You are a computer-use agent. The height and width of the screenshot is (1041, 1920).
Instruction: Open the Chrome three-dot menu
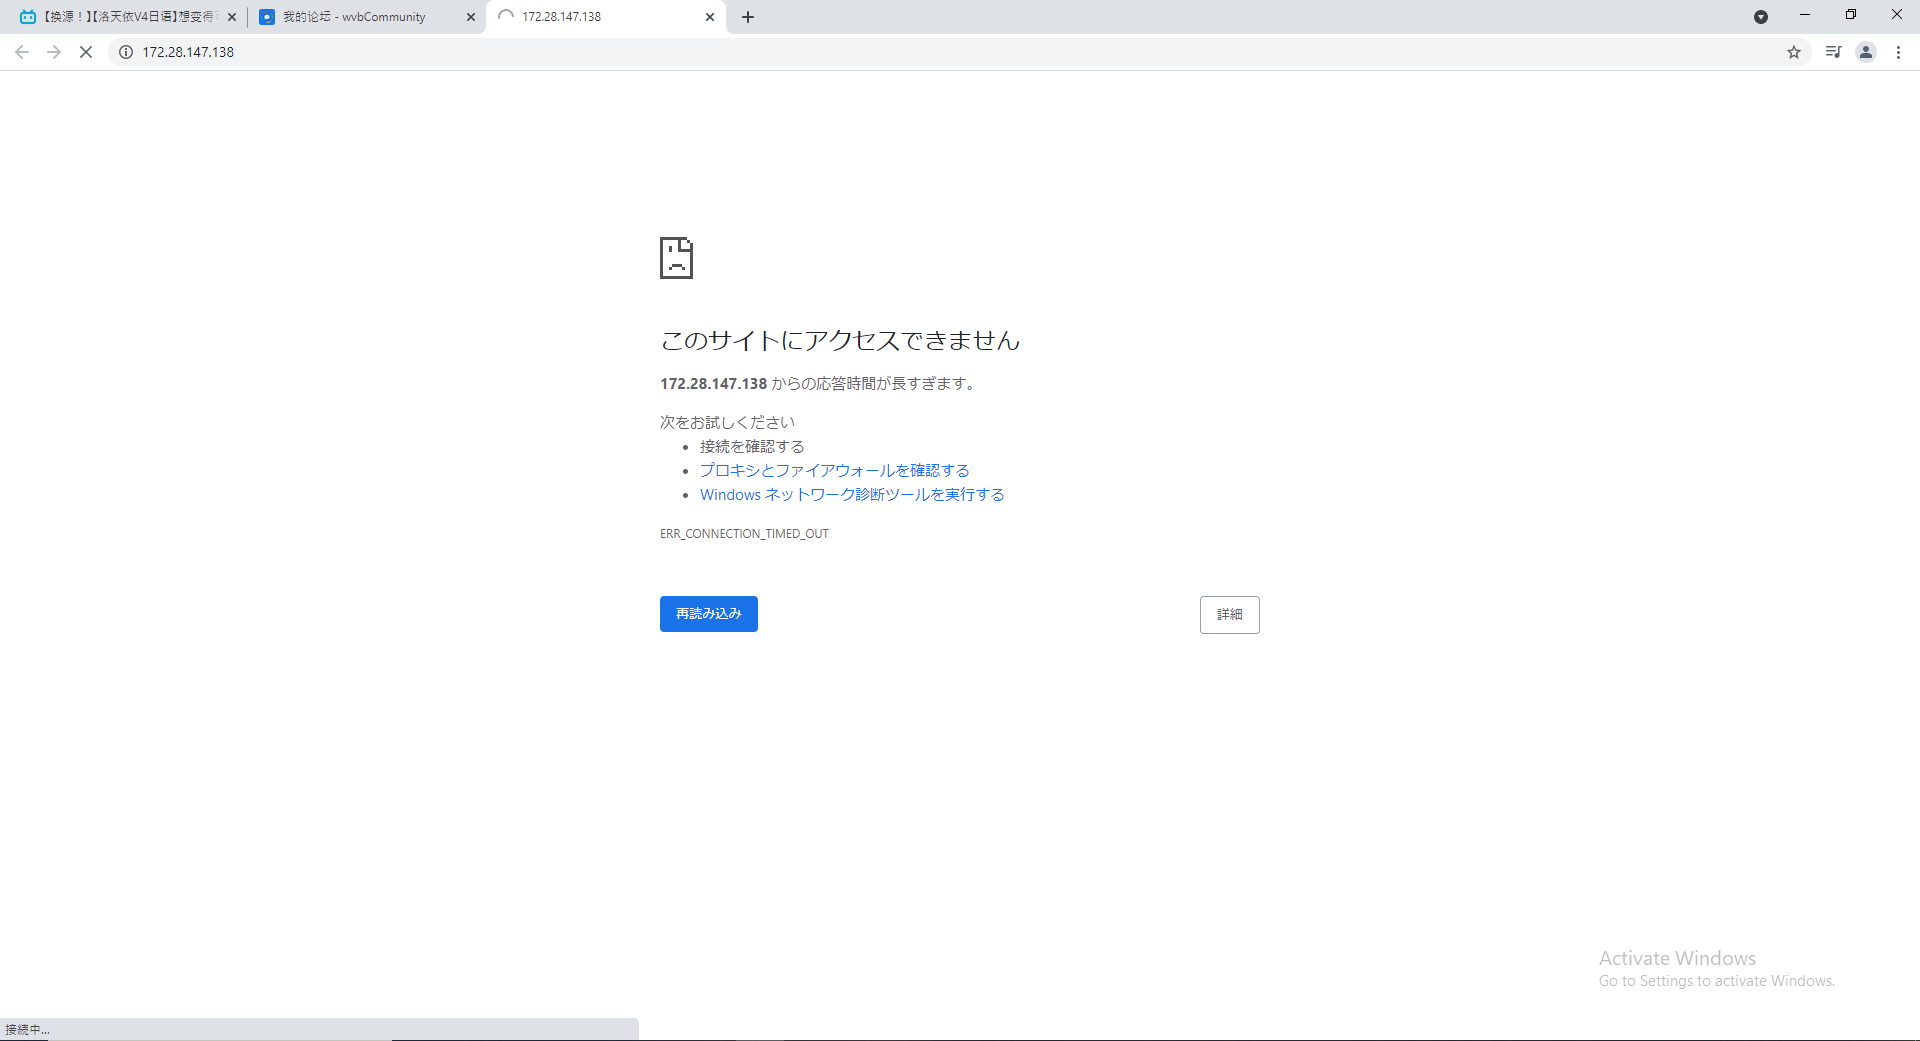click(1898, 52)
